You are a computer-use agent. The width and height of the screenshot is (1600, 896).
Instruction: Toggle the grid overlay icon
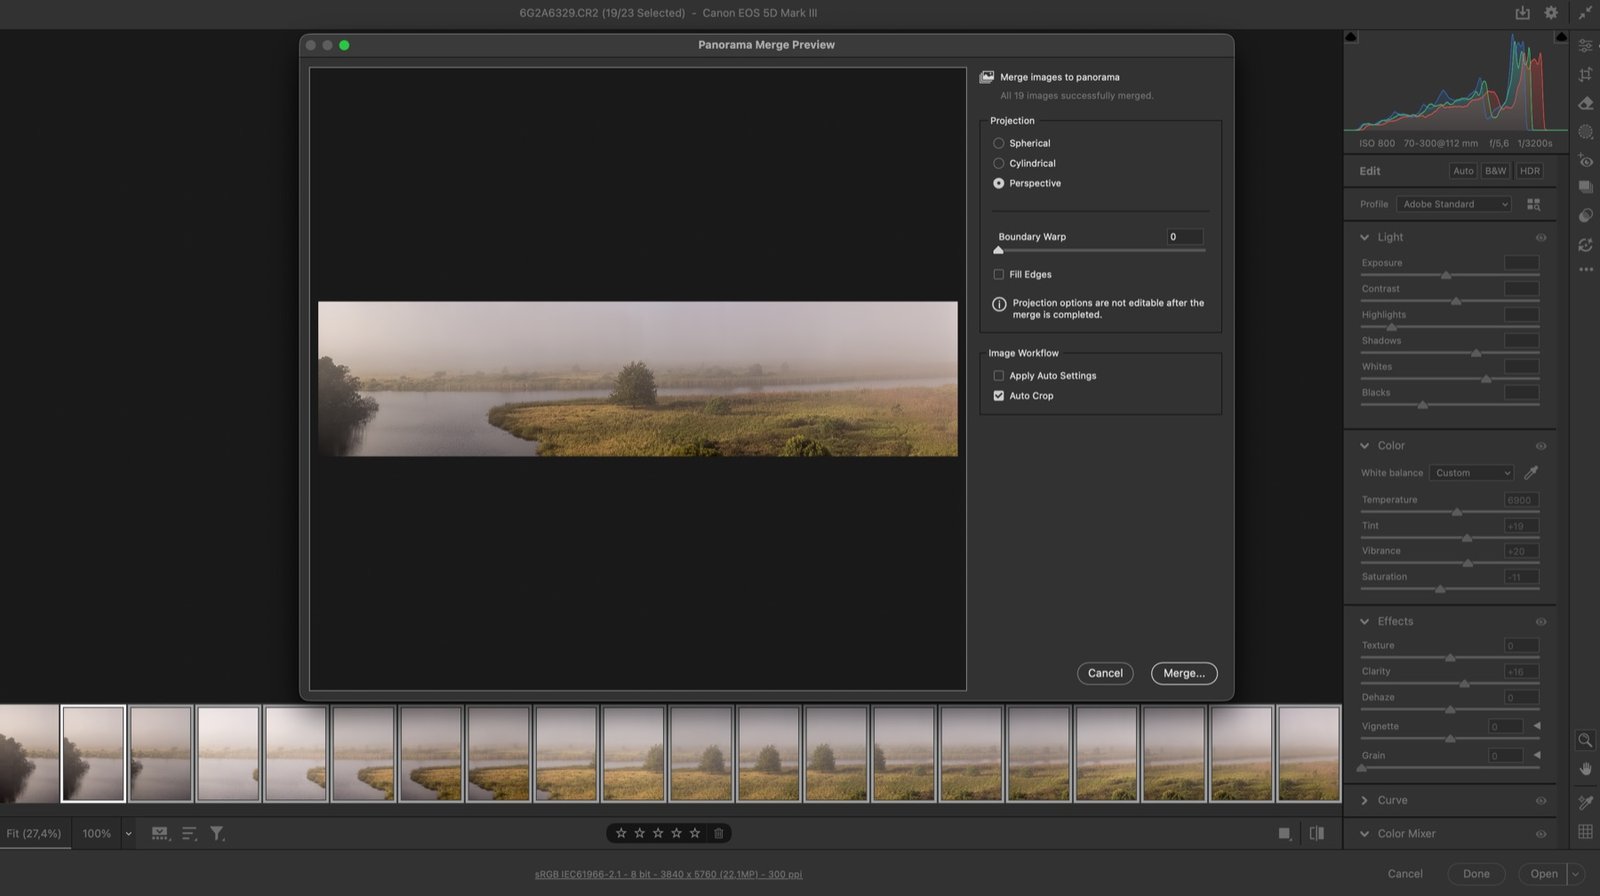click(1585, 831)
